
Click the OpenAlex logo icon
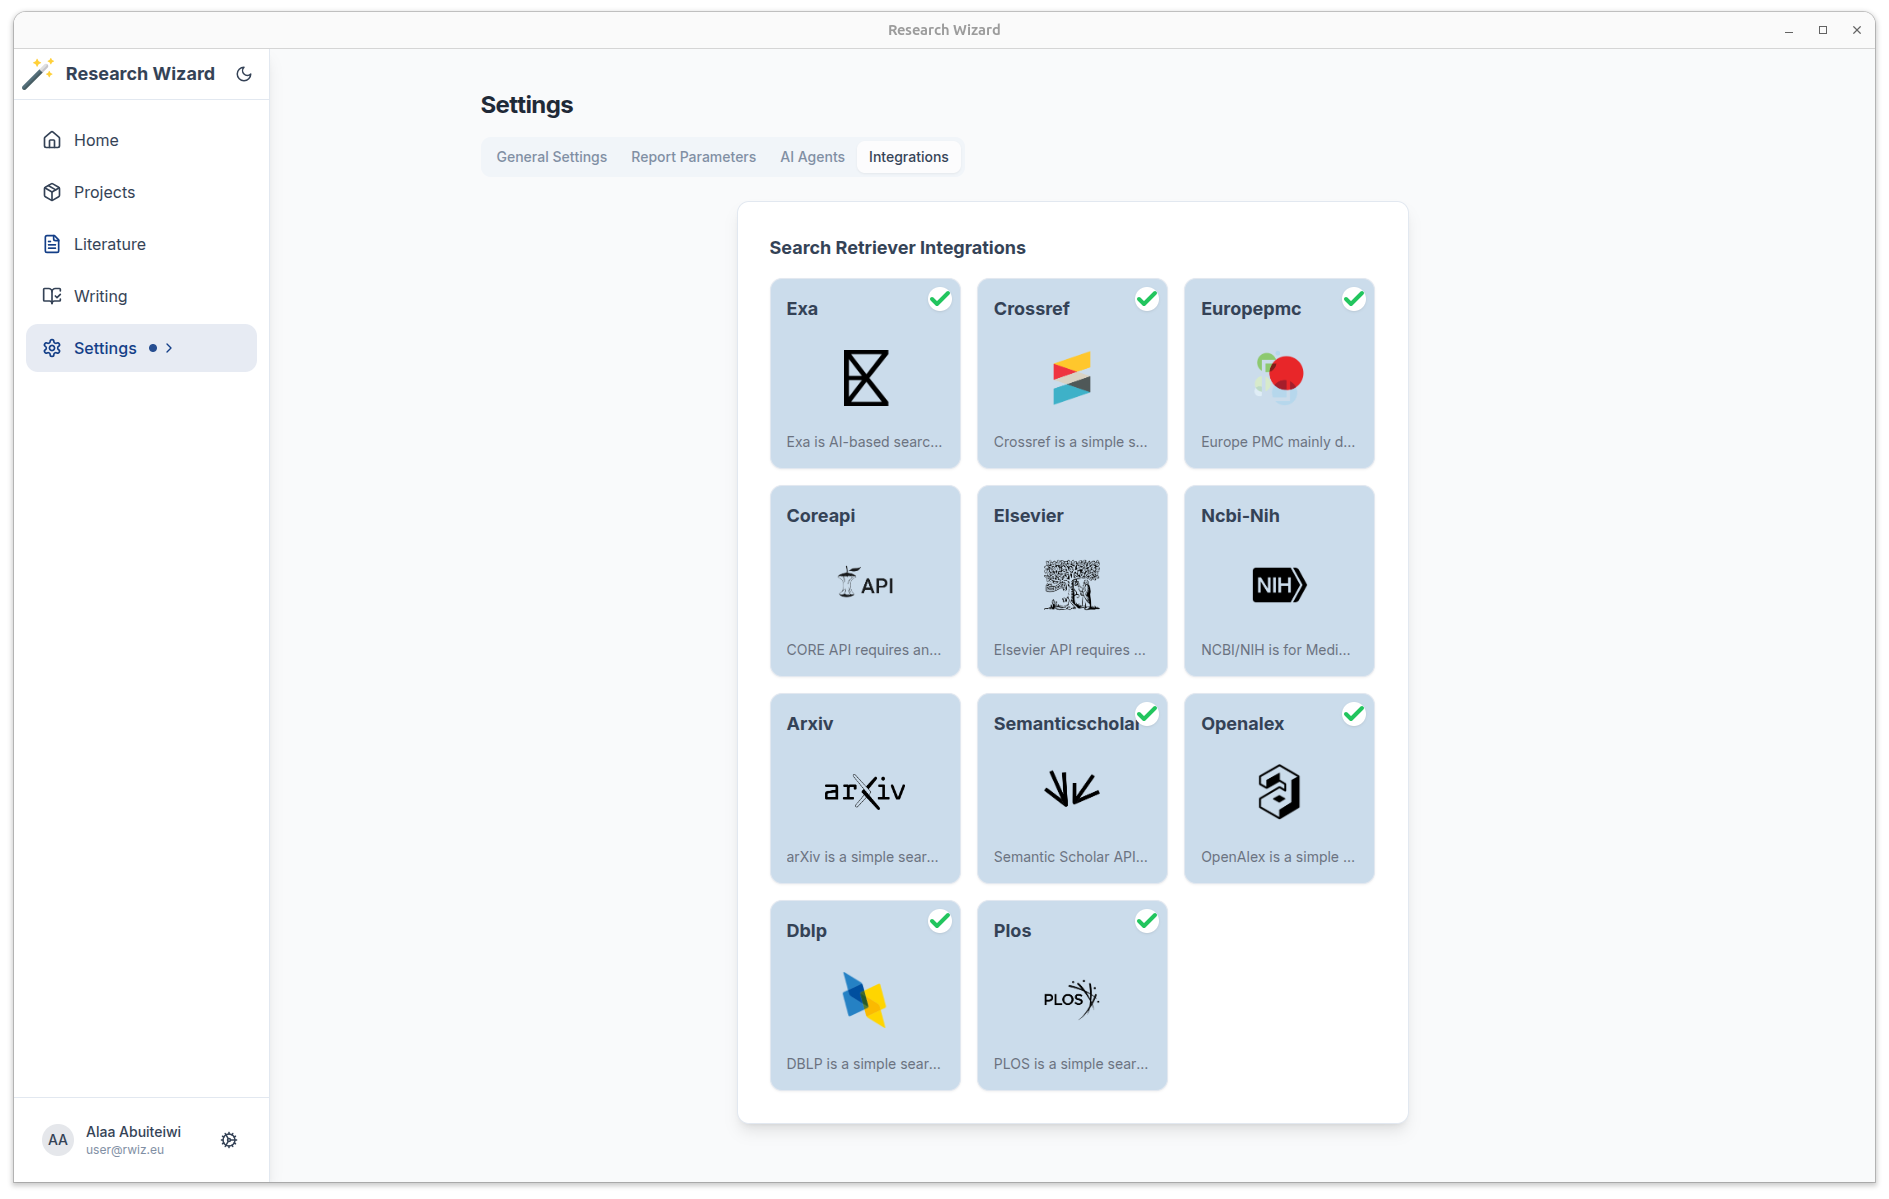[x=1278, y=791]
